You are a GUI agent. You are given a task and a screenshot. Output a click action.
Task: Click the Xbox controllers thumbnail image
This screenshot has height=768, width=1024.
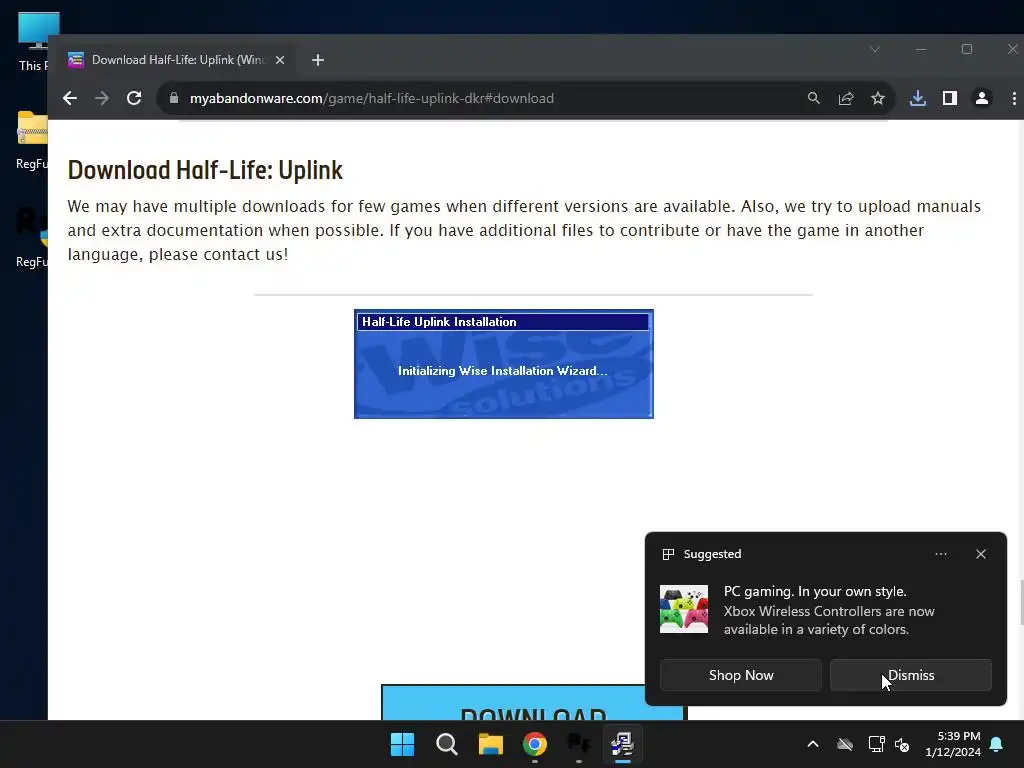coord(684,609)
